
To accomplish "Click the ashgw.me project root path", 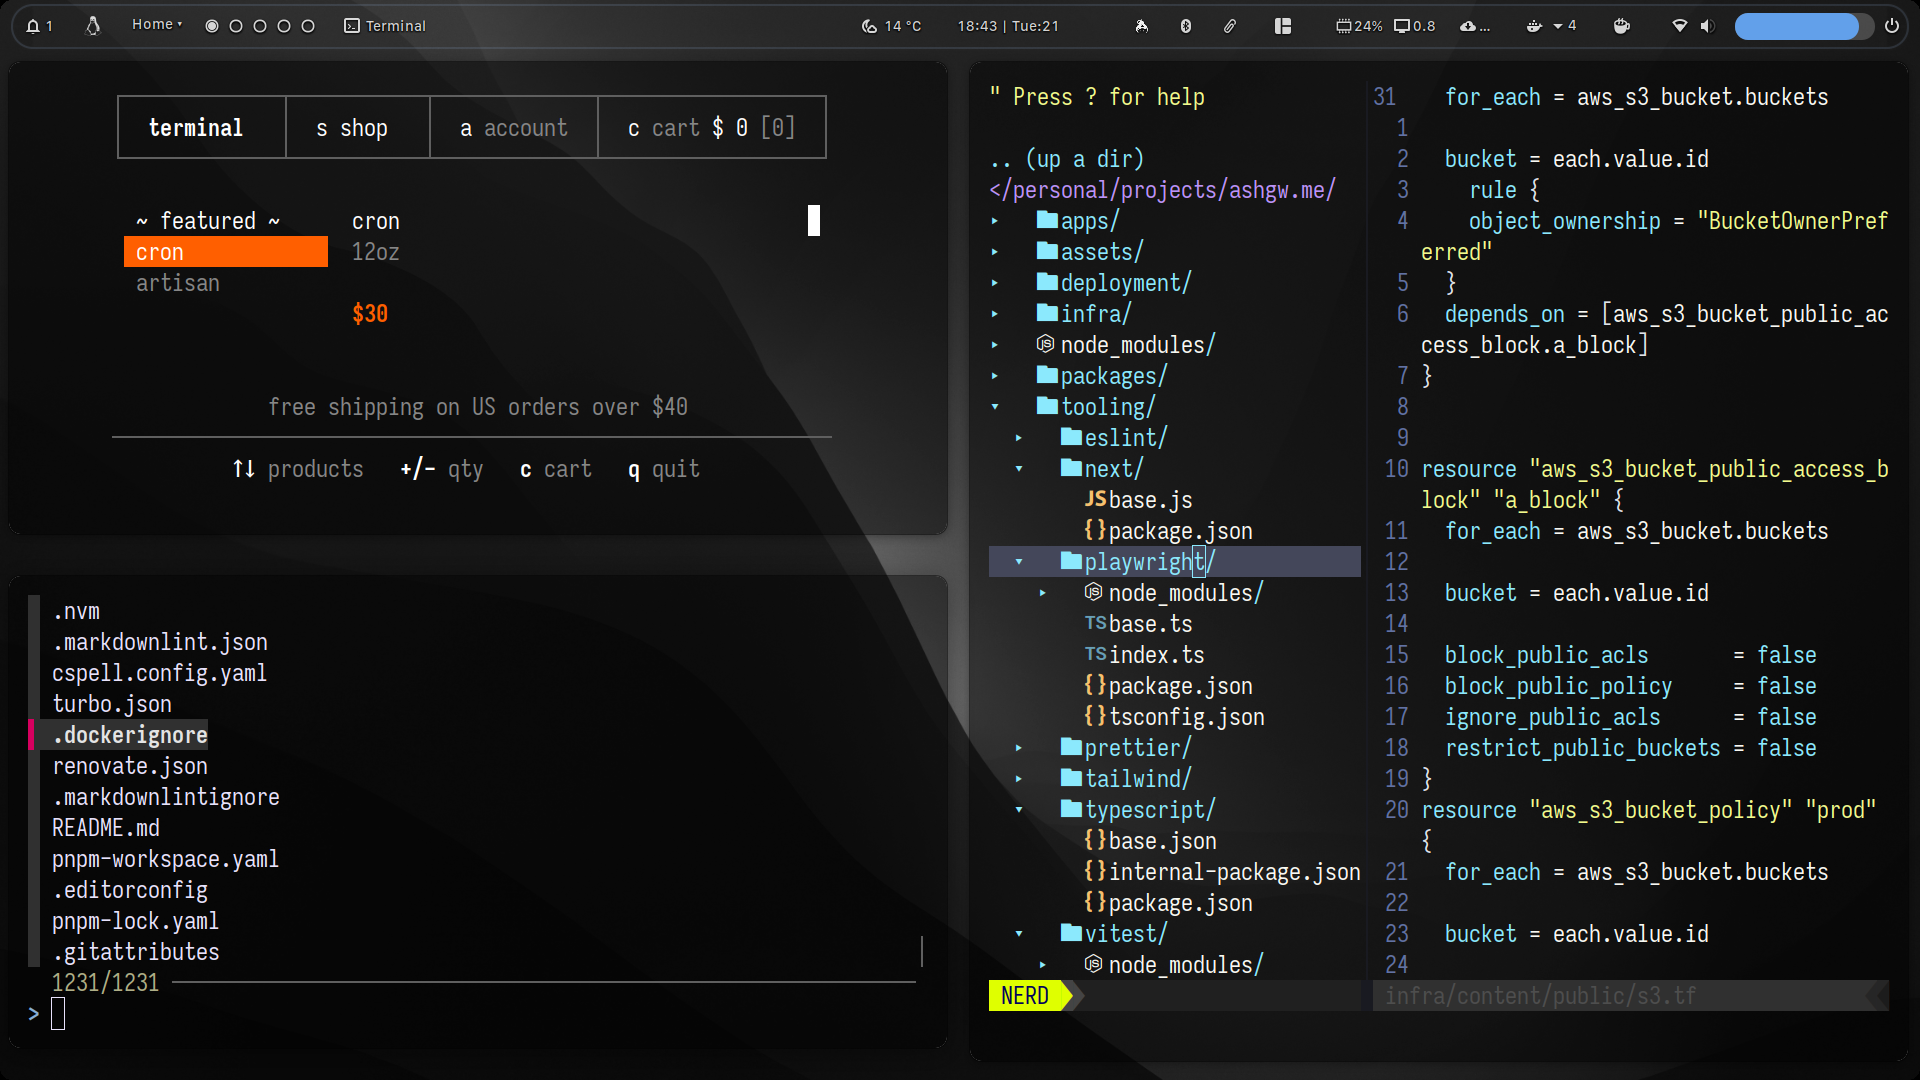I will coord(1162,190).
